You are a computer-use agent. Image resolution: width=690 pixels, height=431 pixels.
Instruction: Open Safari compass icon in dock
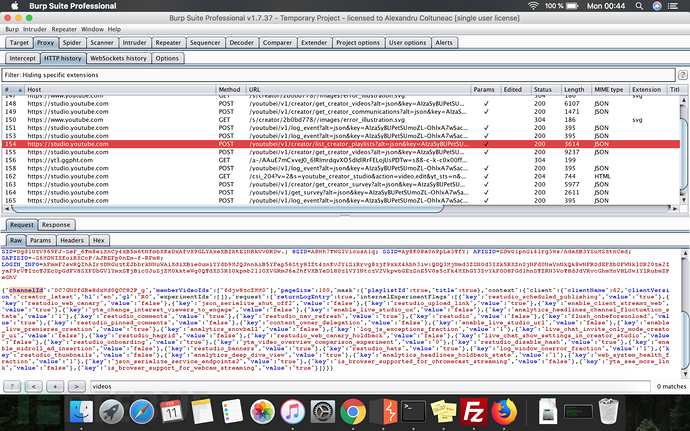coord(142,413)
